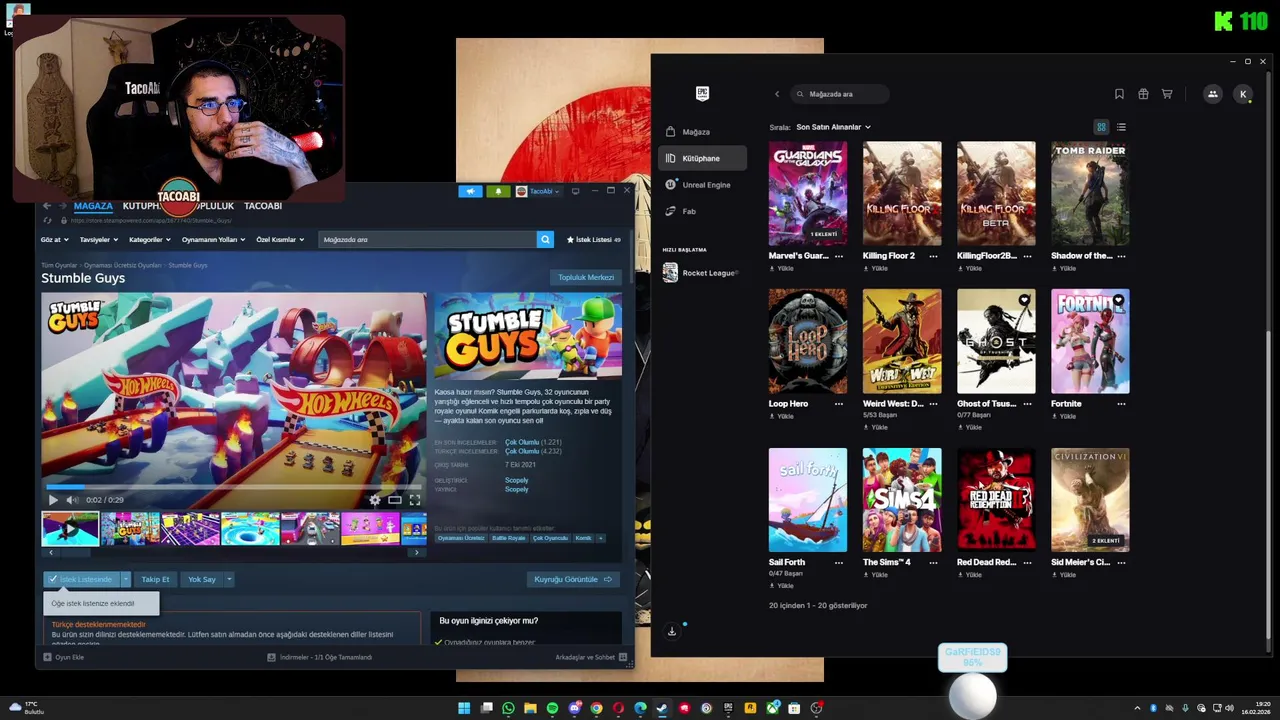This screenshot has width=1280, height=720.
Task: Click the Oyun Ekle plus icon in Steam footer
Action: [47, 657]
